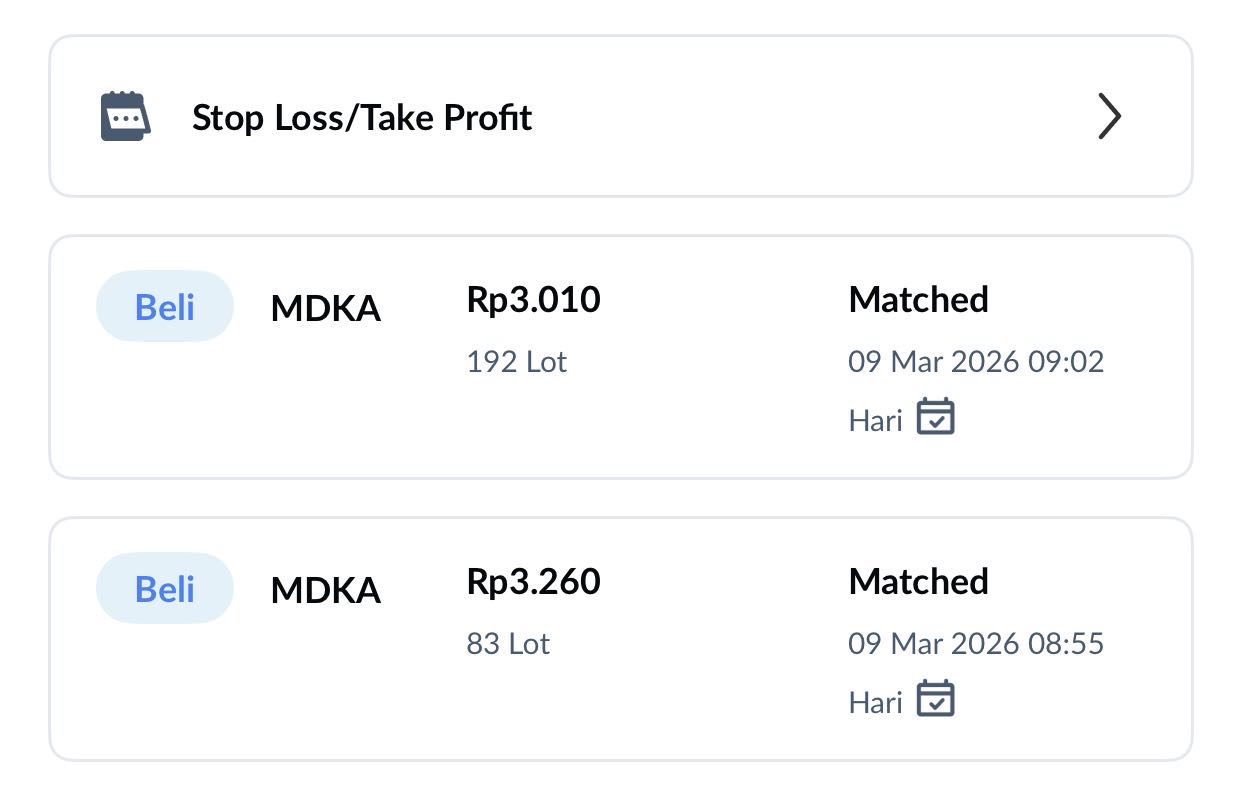Click the Stop Loss/Take Profit calendar icon
Screen dimensions: 1242x785
tap(125, 117)
